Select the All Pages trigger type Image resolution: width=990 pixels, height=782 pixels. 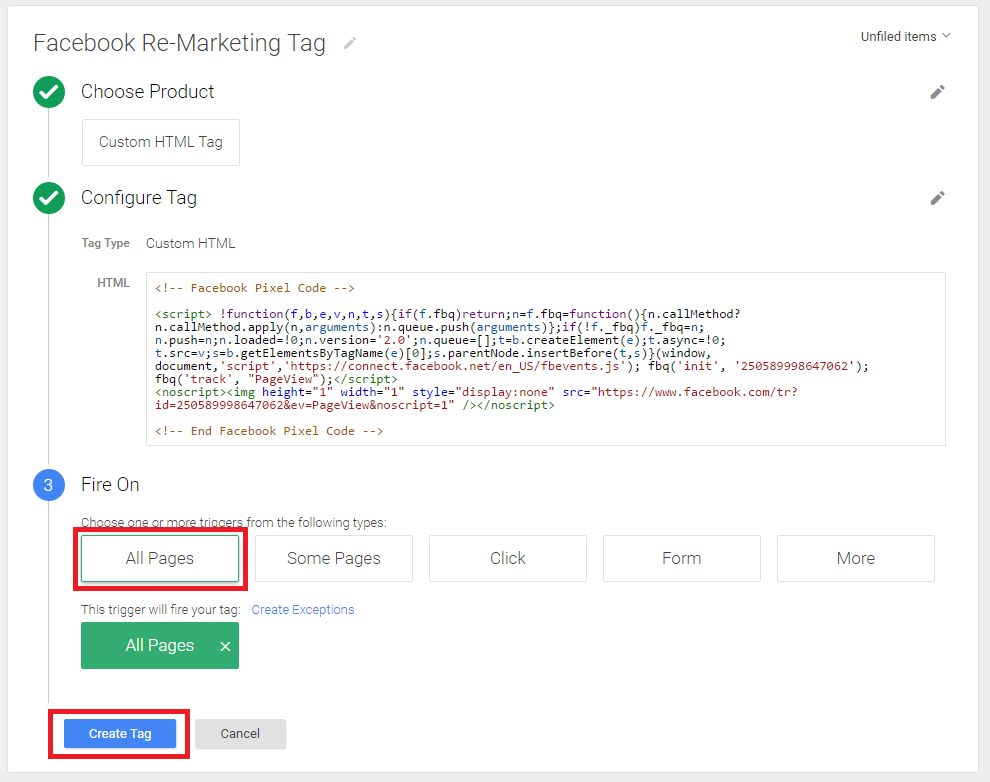coord(160,559)
